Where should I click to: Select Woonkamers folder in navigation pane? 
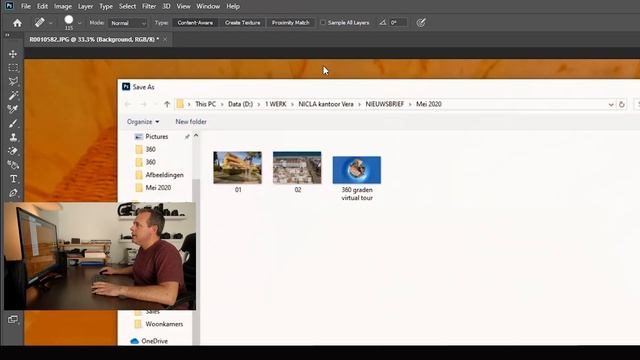coord(159,324)
